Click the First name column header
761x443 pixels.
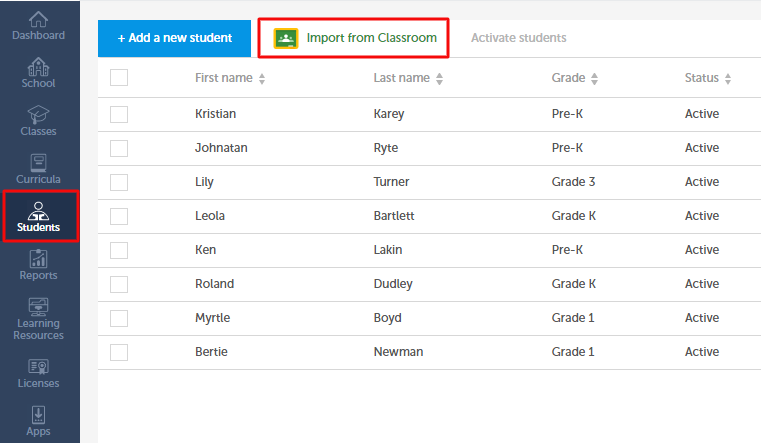[224, 78]
